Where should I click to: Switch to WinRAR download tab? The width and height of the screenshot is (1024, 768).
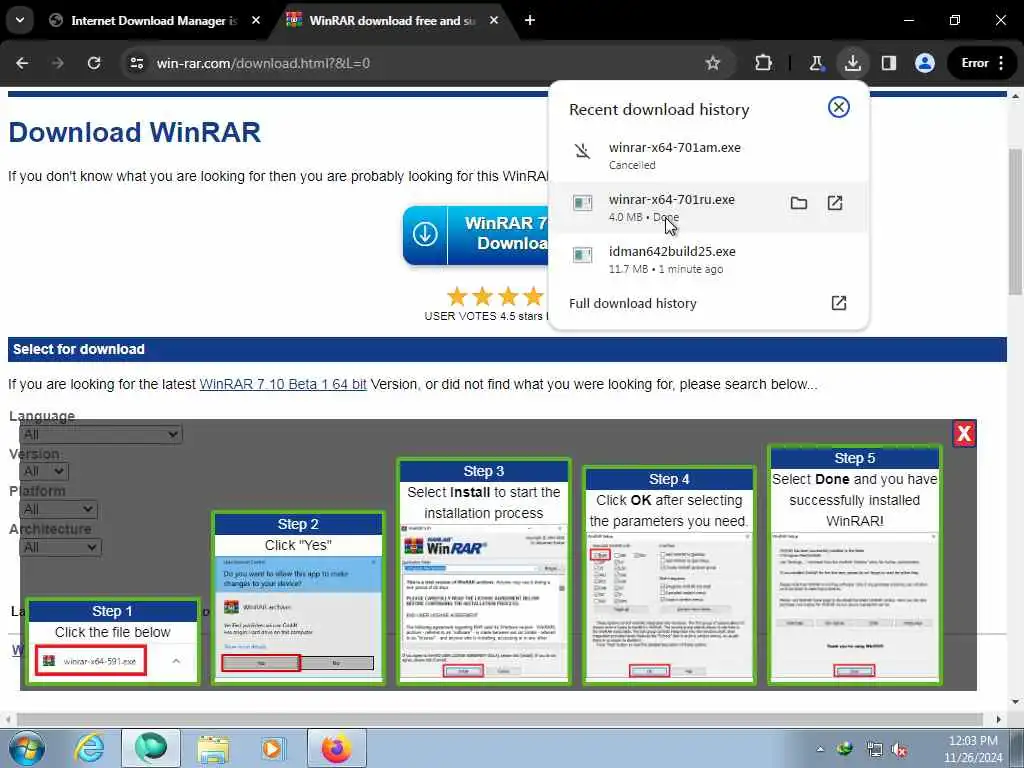392,21
